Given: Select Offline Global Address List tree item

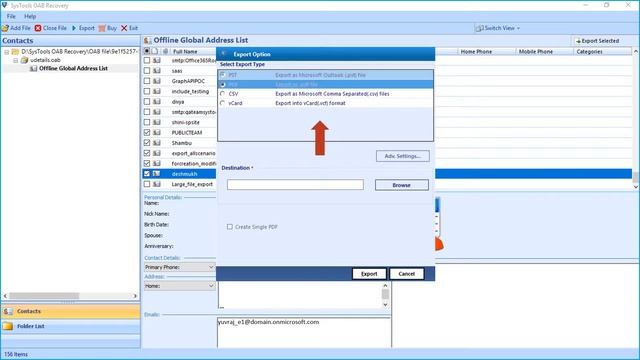Looking at the screenshot, I should pyautogui.click(x=73, y=69).
